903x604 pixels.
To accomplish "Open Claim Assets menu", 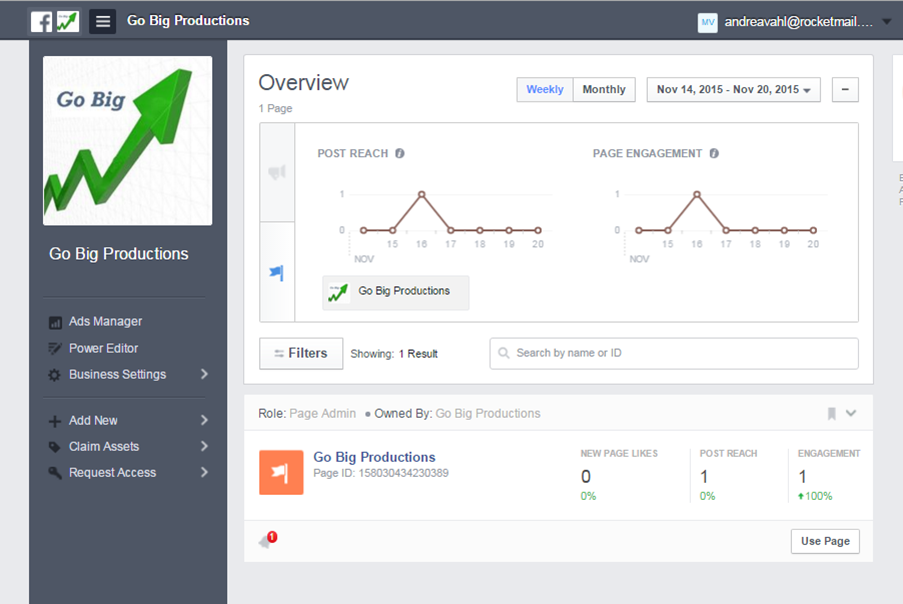I will coord(104,446).
